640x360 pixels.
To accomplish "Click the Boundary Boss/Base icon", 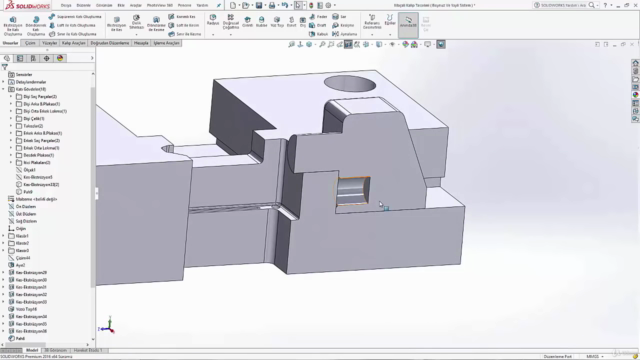I will click(x=52, y=34).
